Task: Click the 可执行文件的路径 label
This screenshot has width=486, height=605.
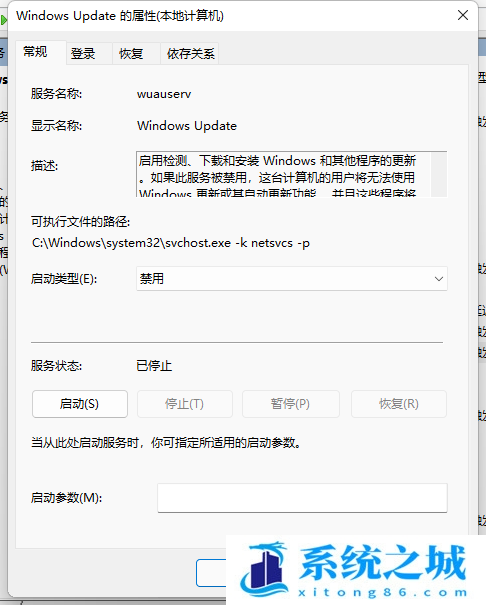Action: [80, 222]
